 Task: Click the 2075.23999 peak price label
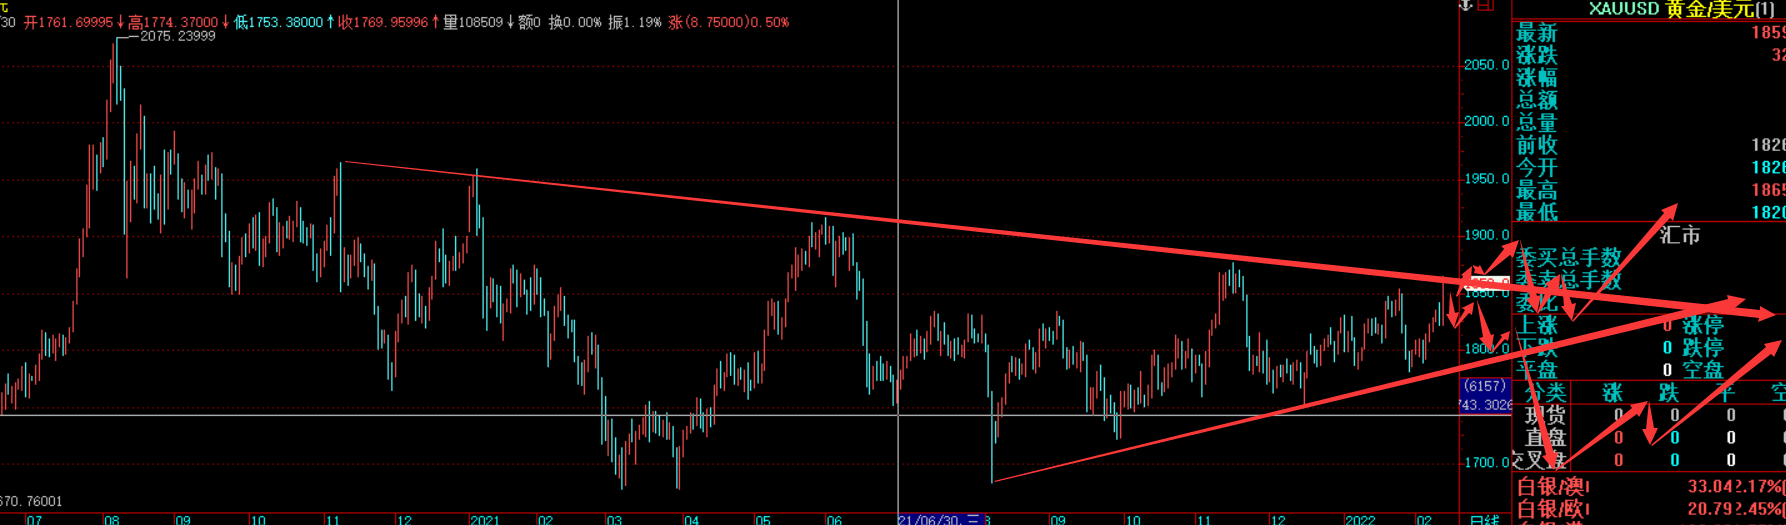pyautogui.click(x=177, y=36)
